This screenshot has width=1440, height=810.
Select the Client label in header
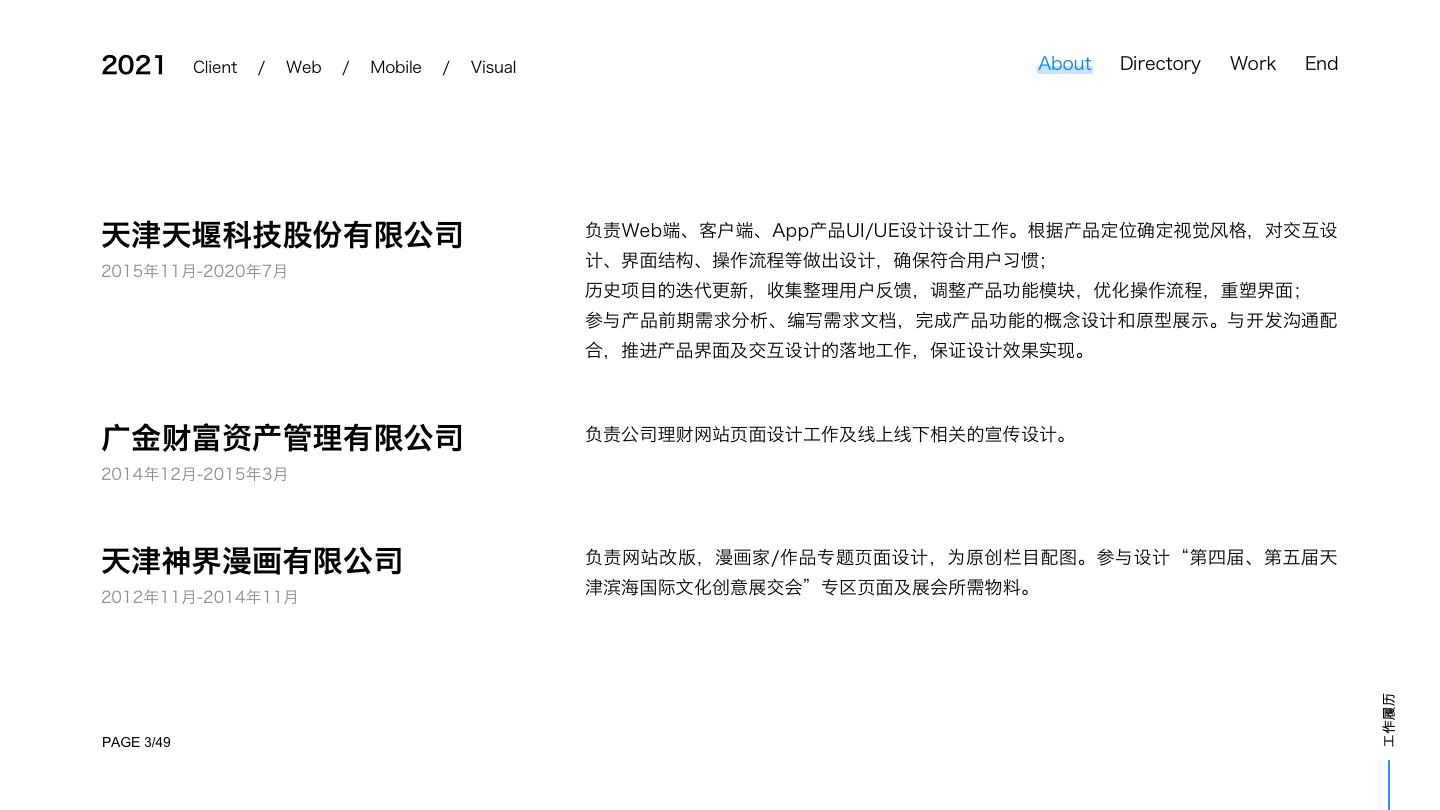pos(215,67)
